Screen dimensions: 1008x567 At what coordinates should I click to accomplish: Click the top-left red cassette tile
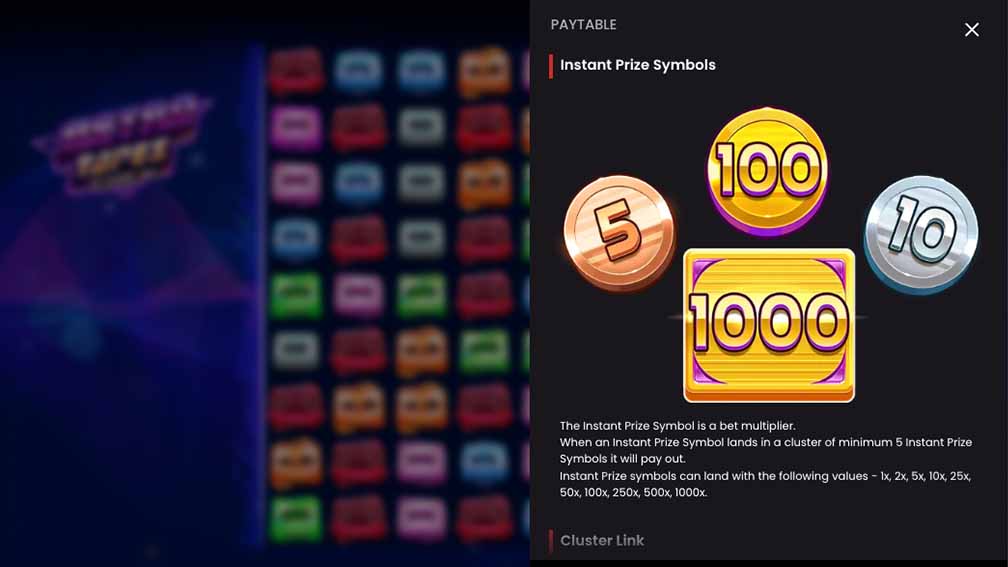(x=296, y=70)
